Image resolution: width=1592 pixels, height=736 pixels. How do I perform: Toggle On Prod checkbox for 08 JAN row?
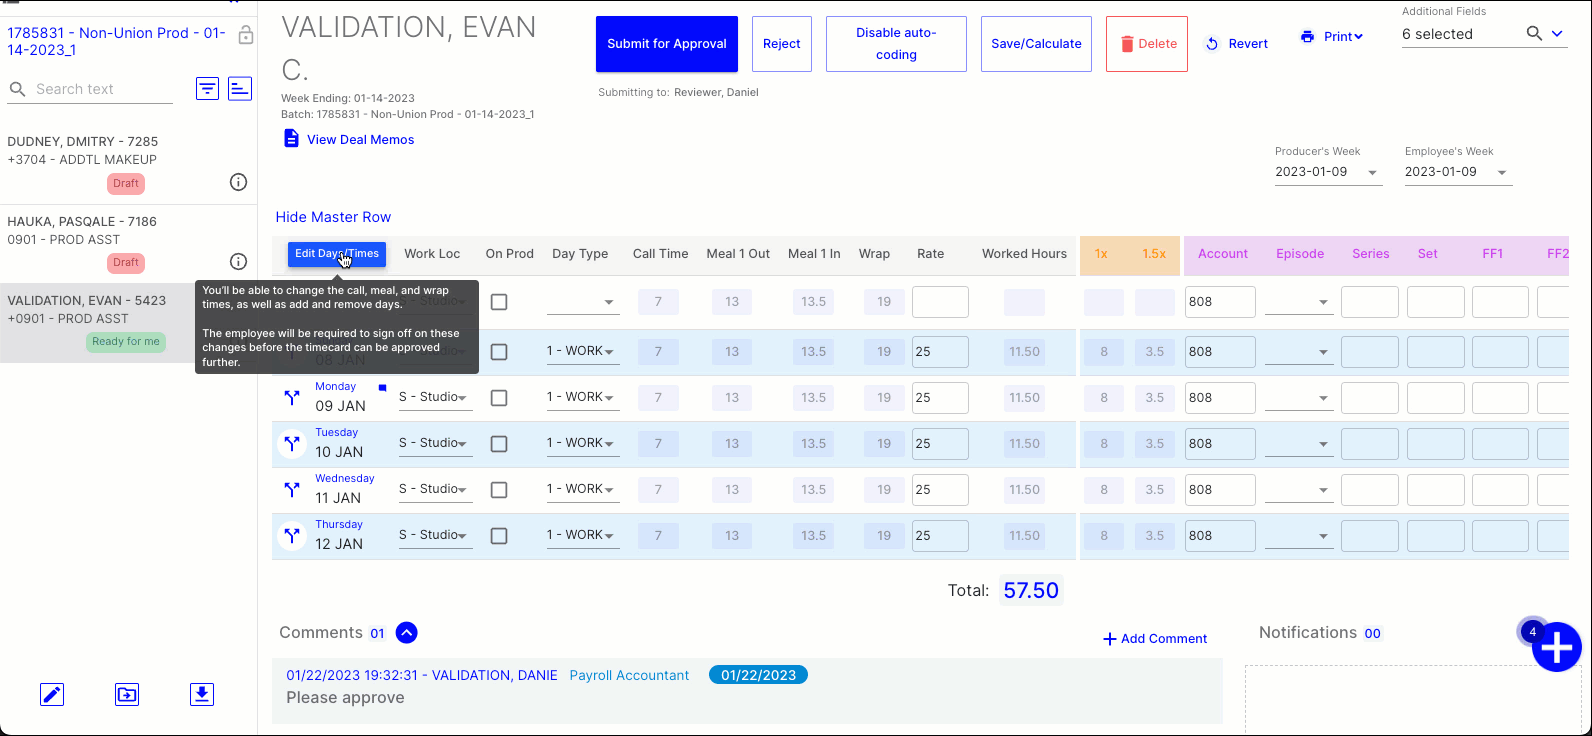coord(499,352)
